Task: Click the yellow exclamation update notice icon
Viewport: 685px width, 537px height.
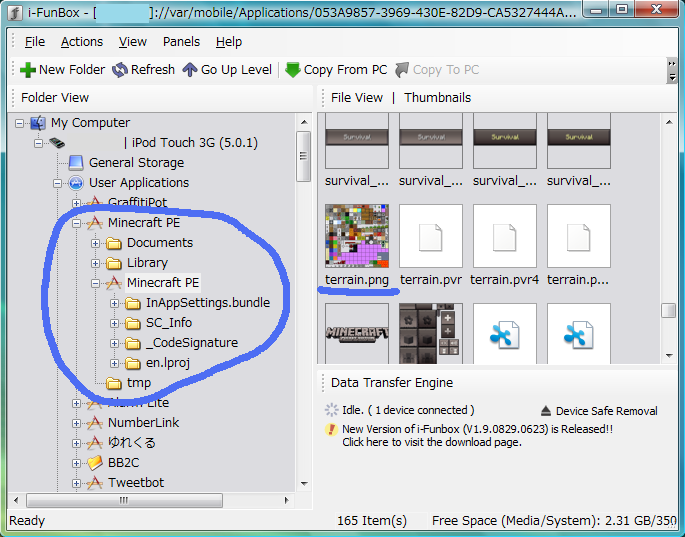Action: point(331,430)
